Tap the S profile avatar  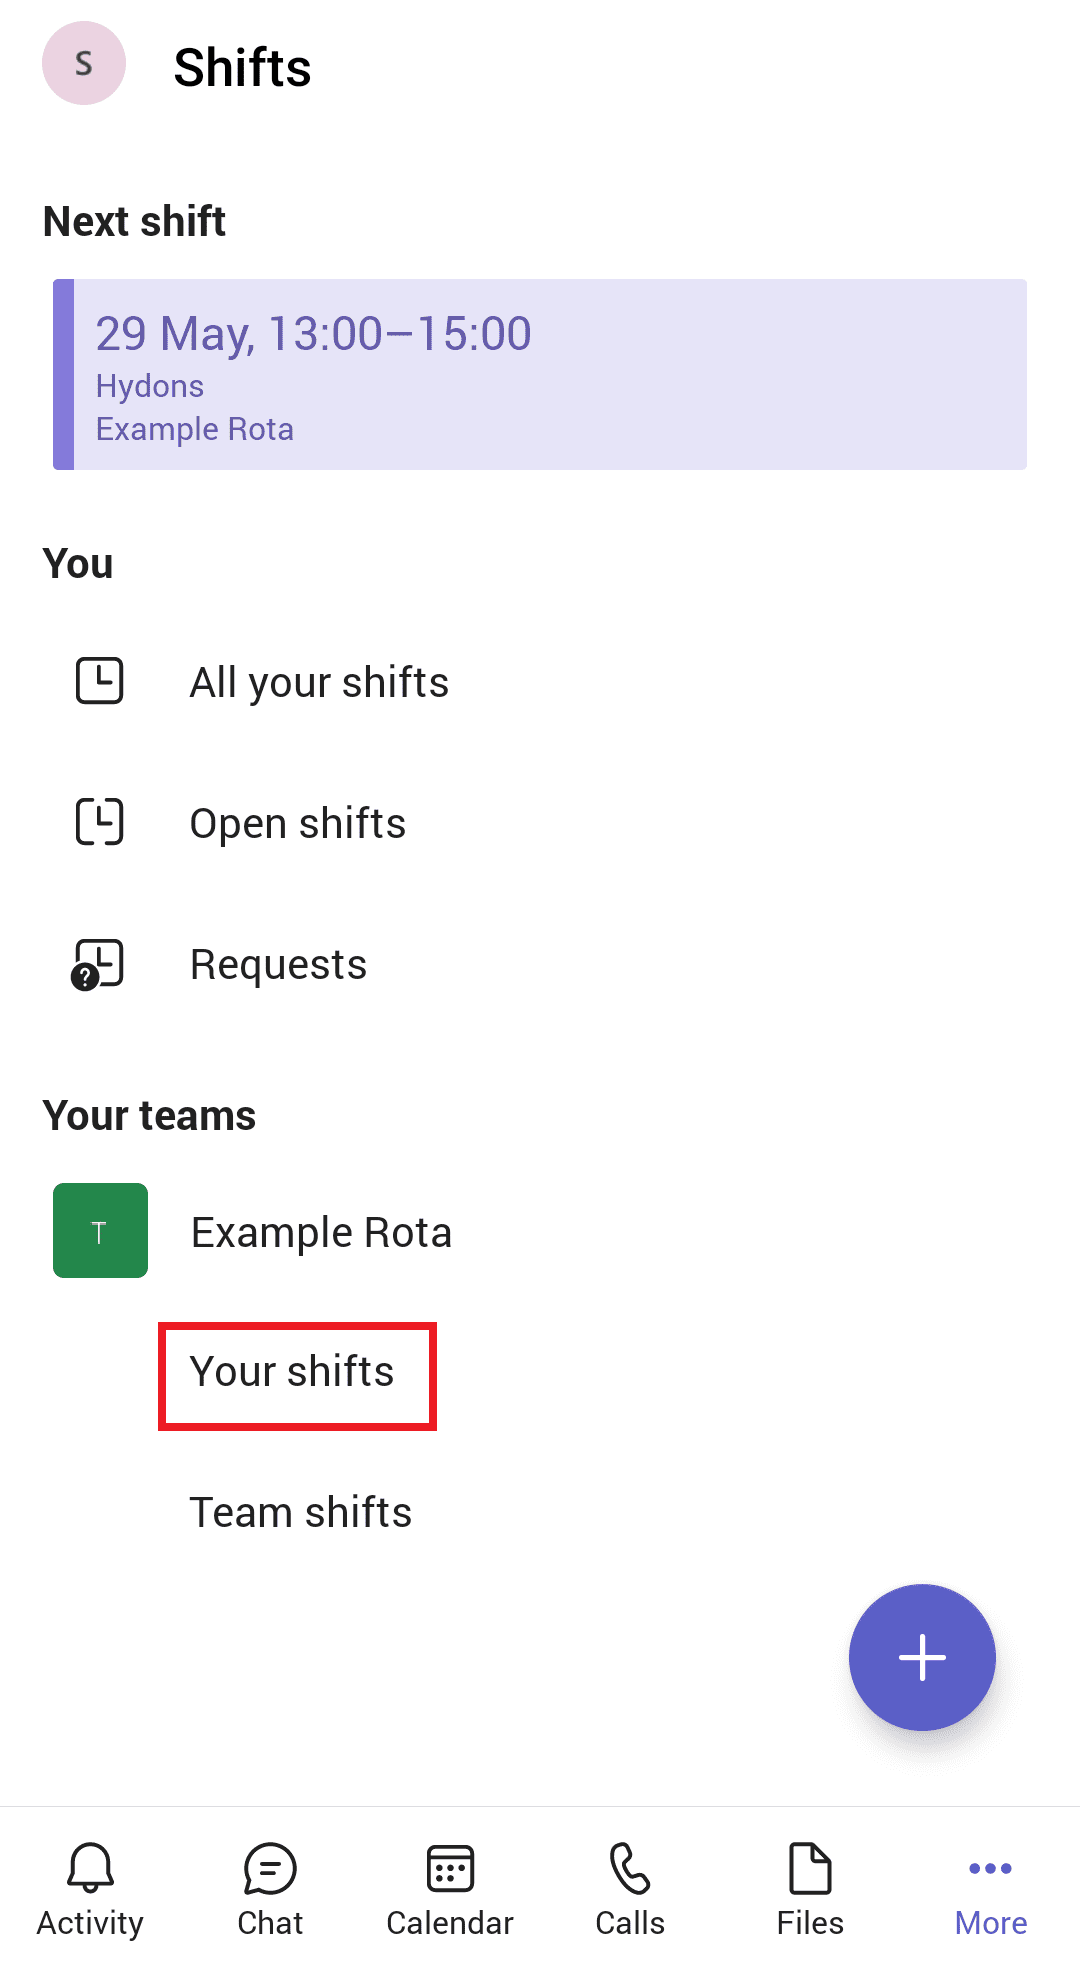(84, 63)
